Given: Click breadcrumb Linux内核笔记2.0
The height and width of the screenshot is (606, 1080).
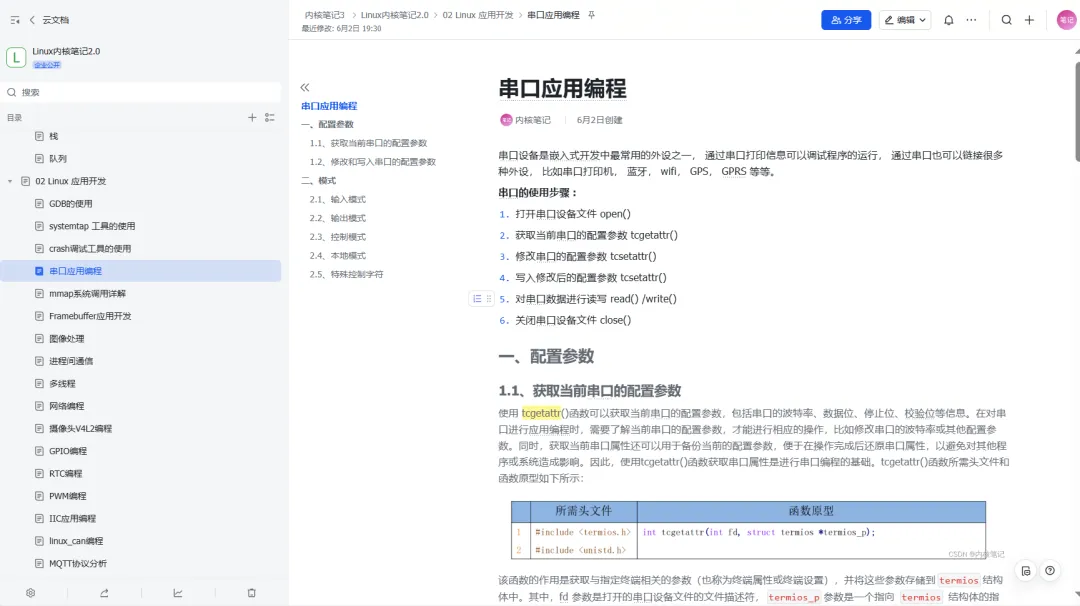Looking at the screenshot, I should (395, 15).
